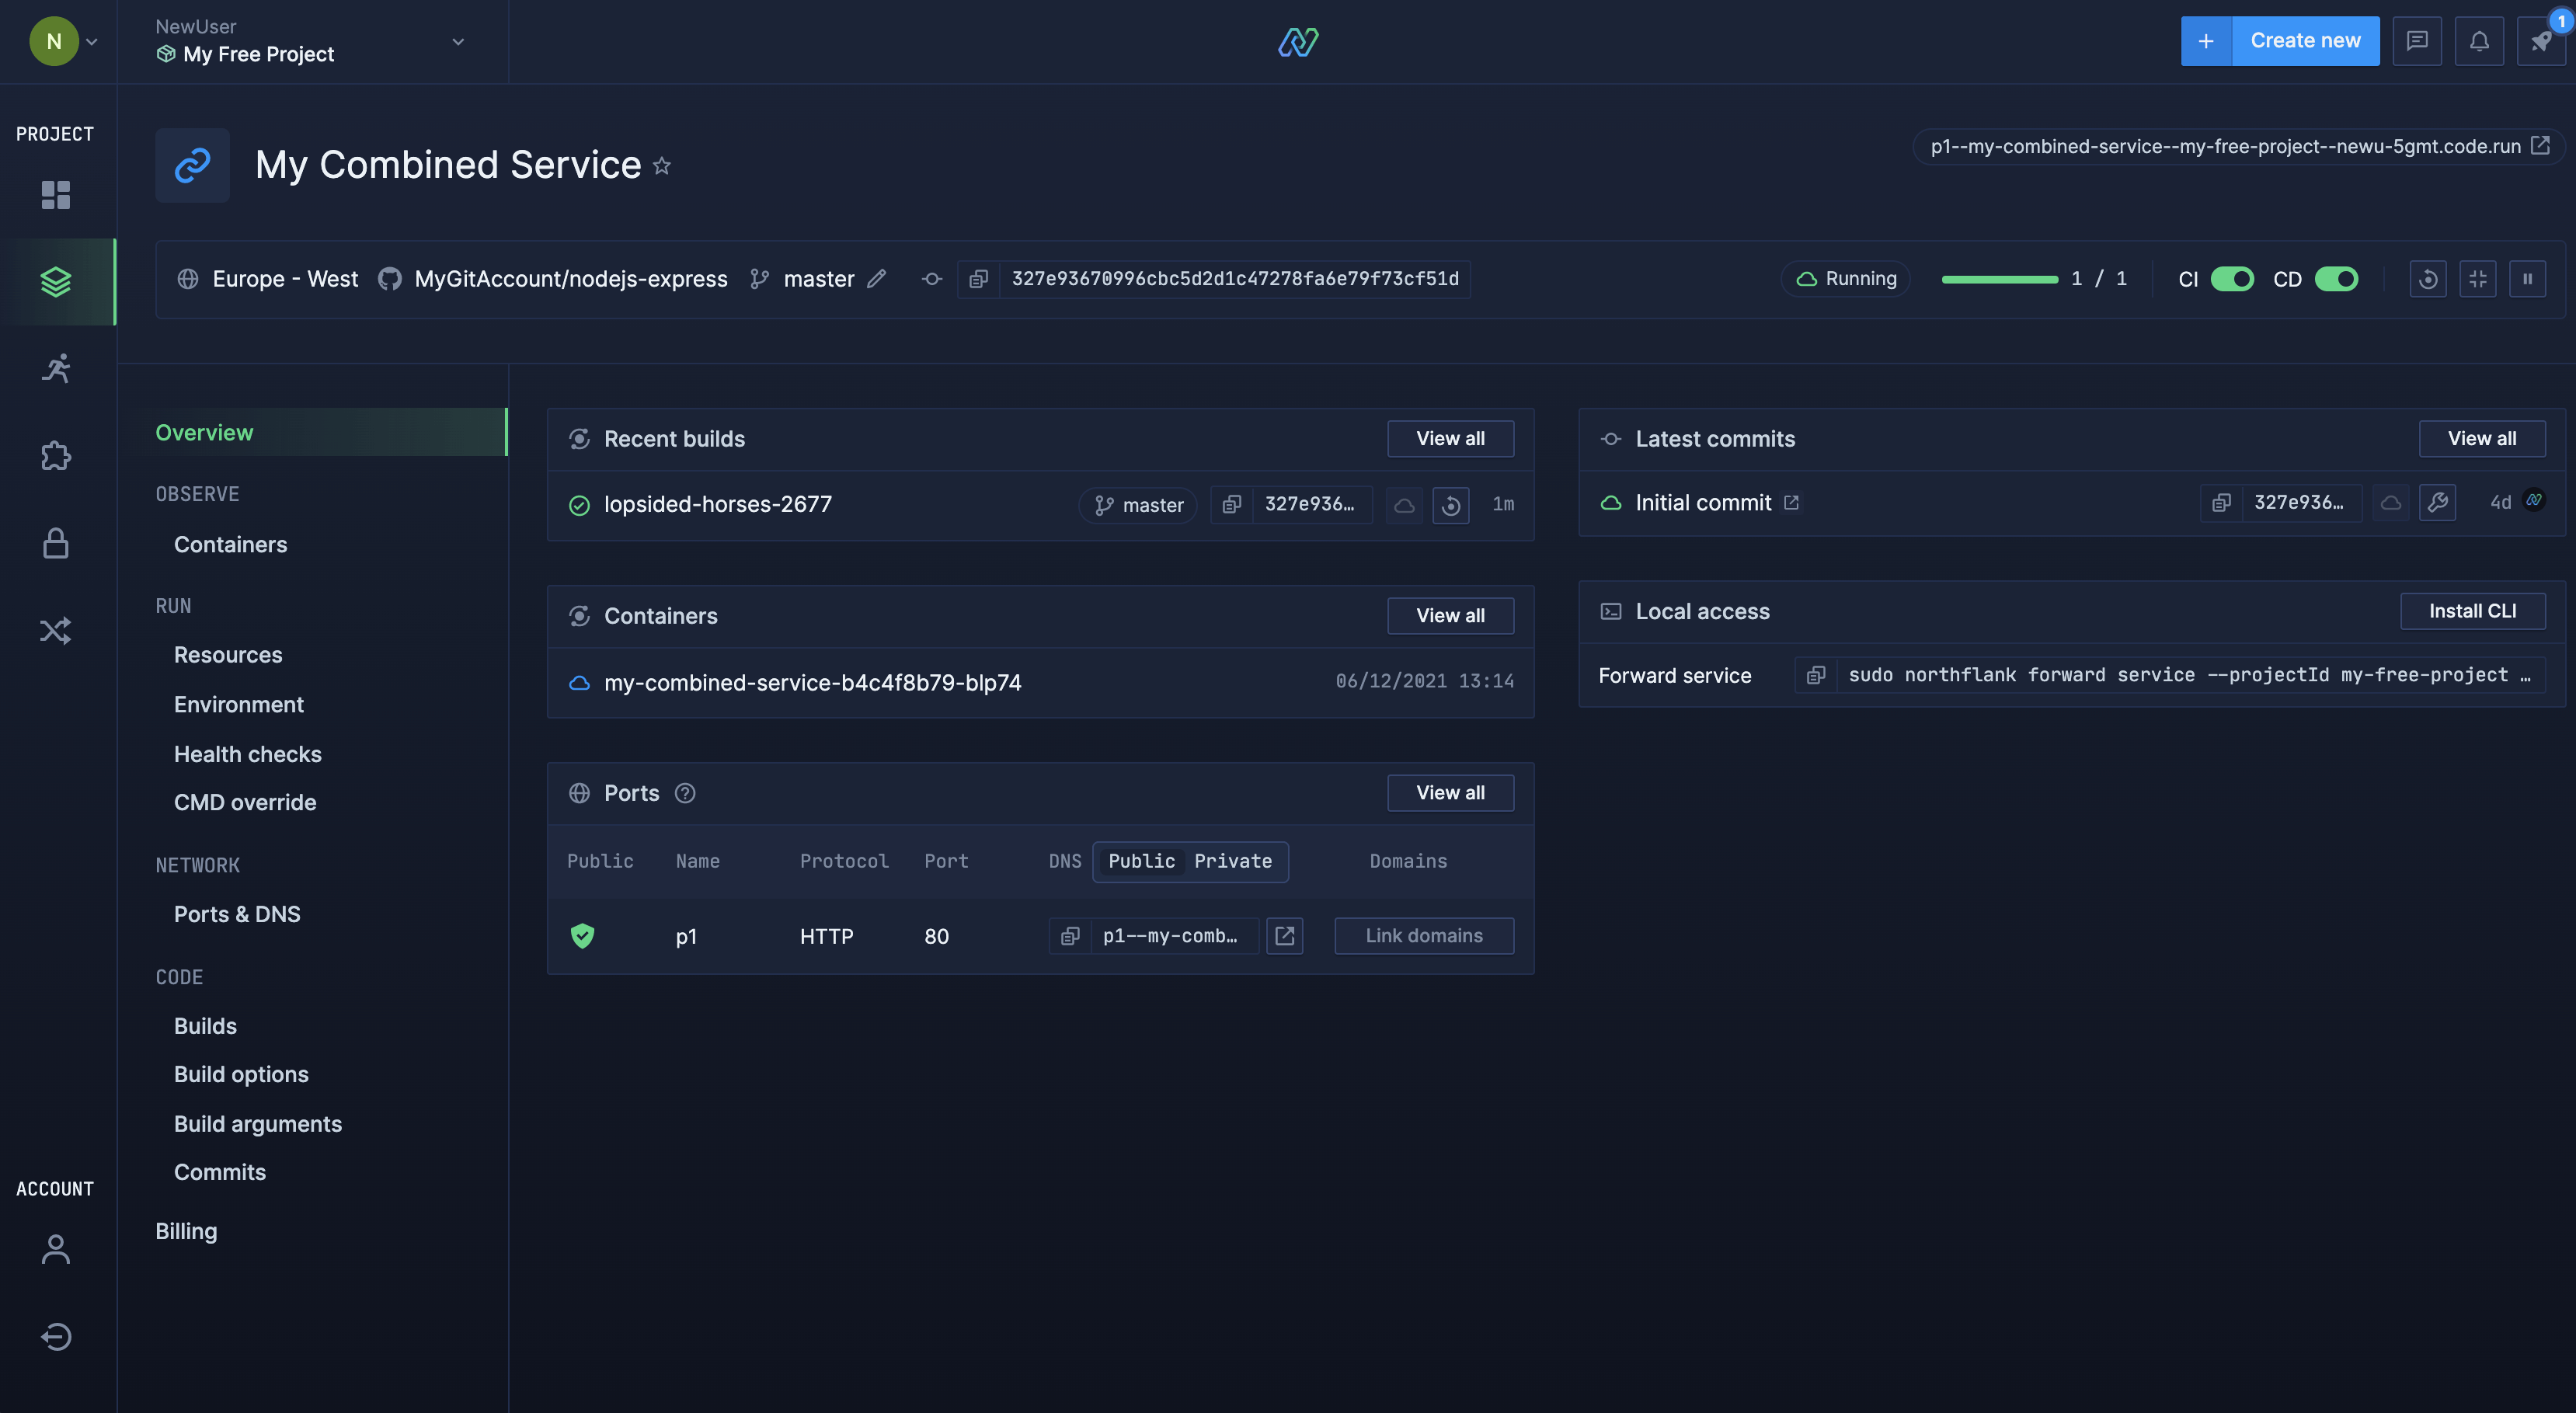The height and width of the screenshot is (1413, 2576).
Task: Open the Commits section
Action: (x=220, y=1172)
